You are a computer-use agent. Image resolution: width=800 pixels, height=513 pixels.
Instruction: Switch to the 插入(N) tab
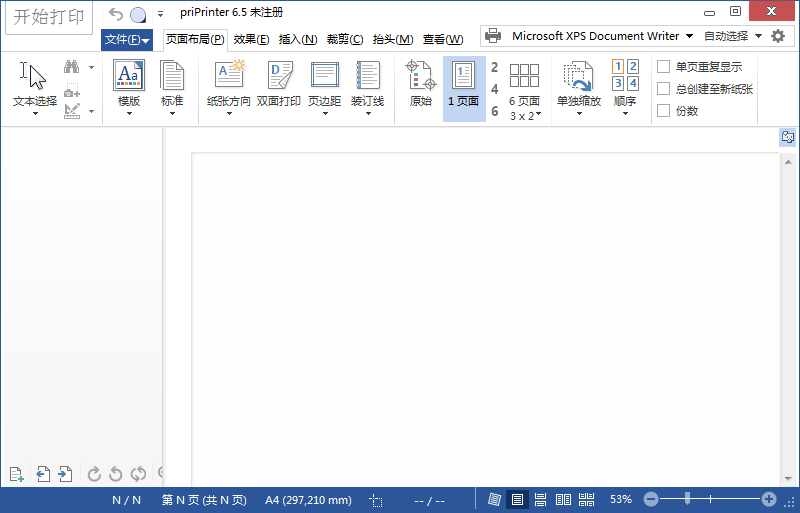tap(298, 39)
